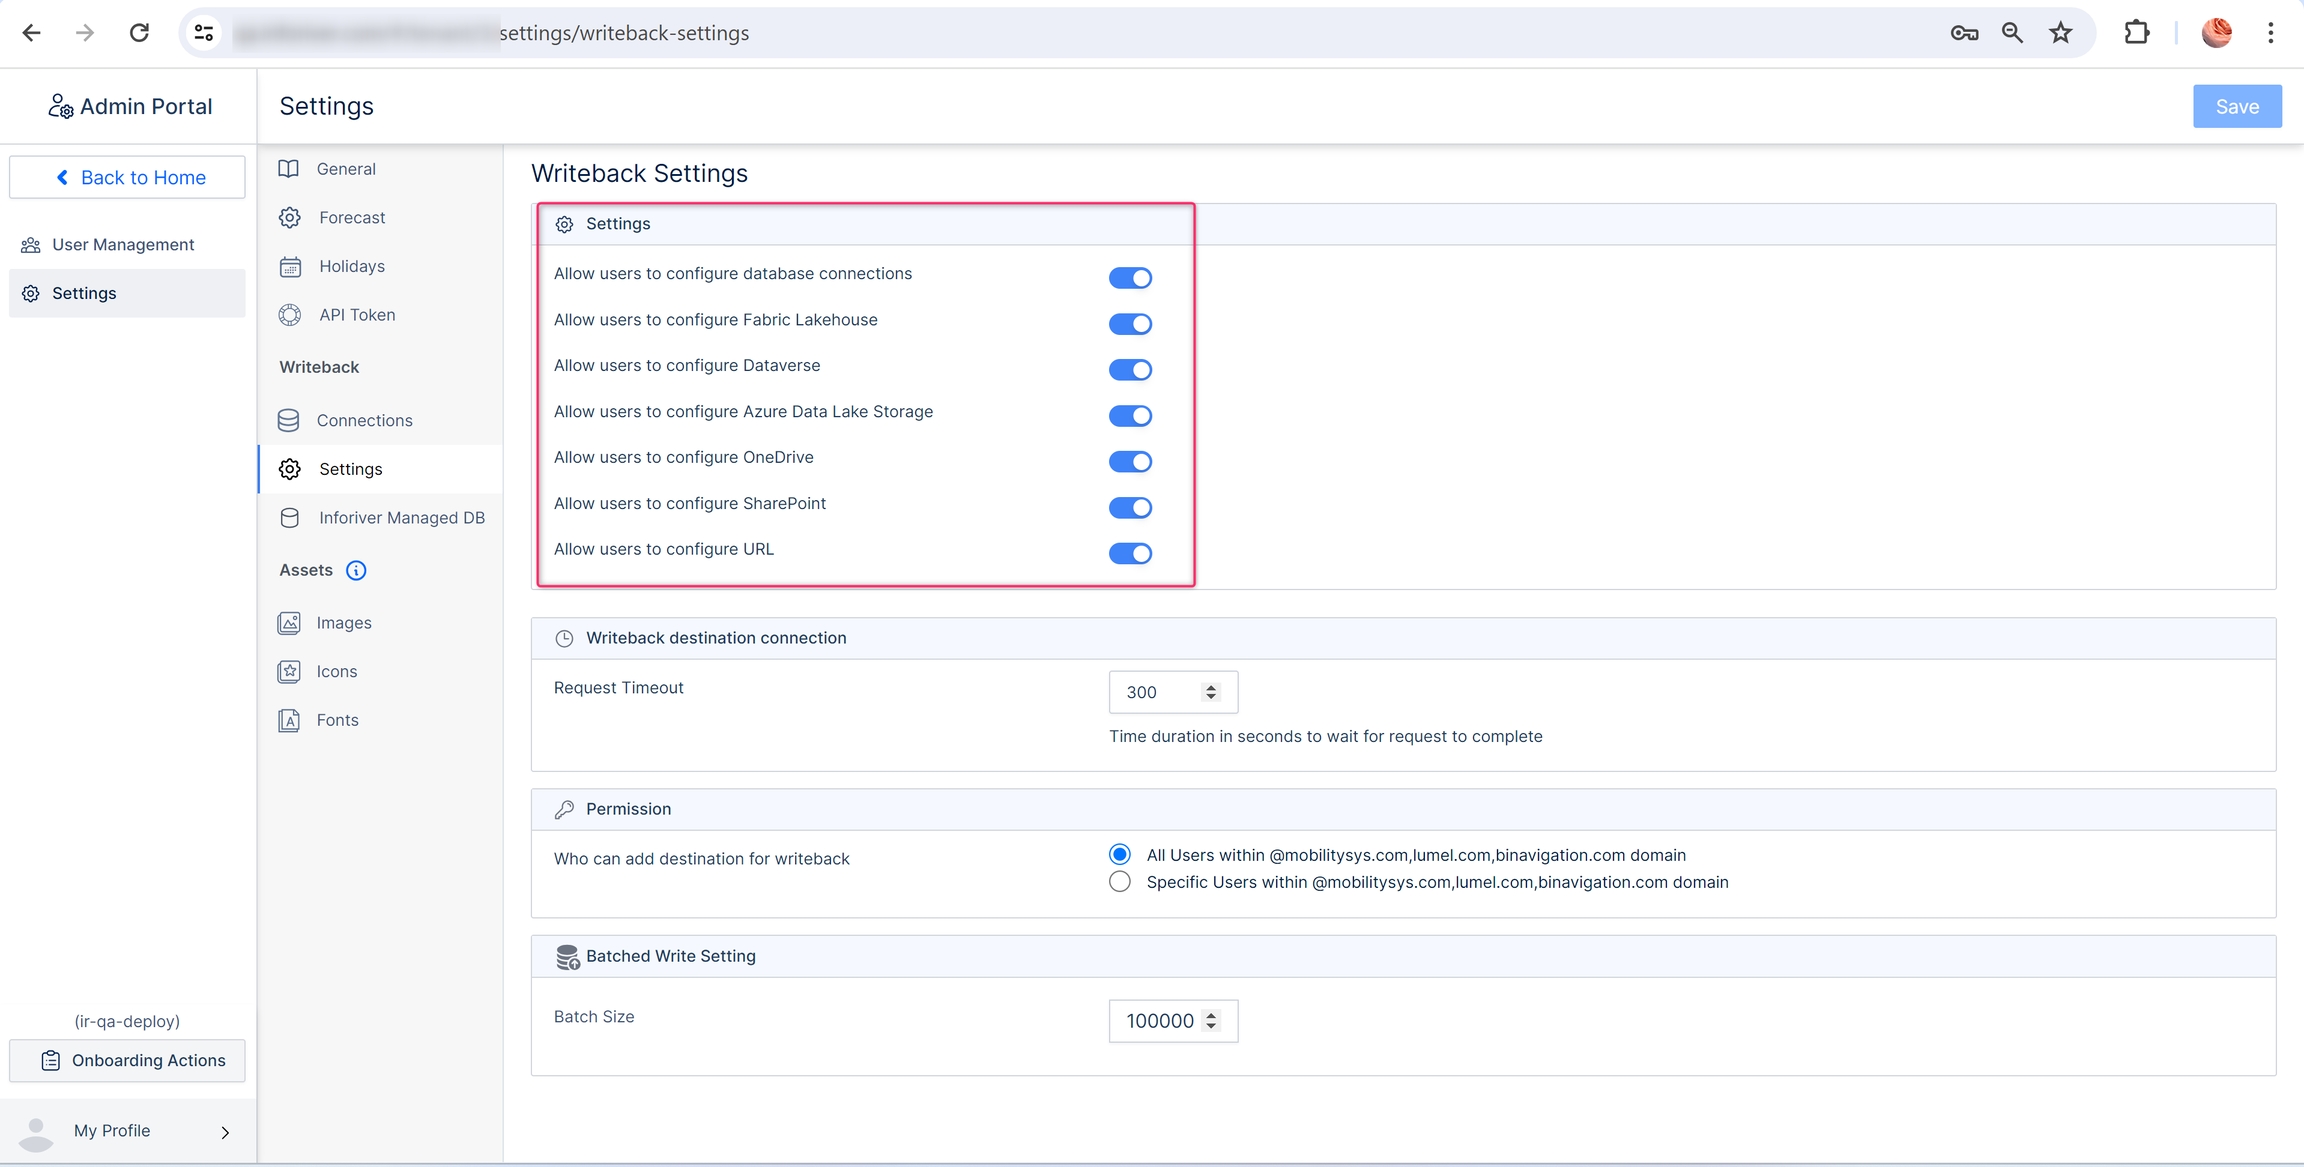Open the Icons assets page
Viewport: 2304px width, 1167px height.
[x=336, y=671]
